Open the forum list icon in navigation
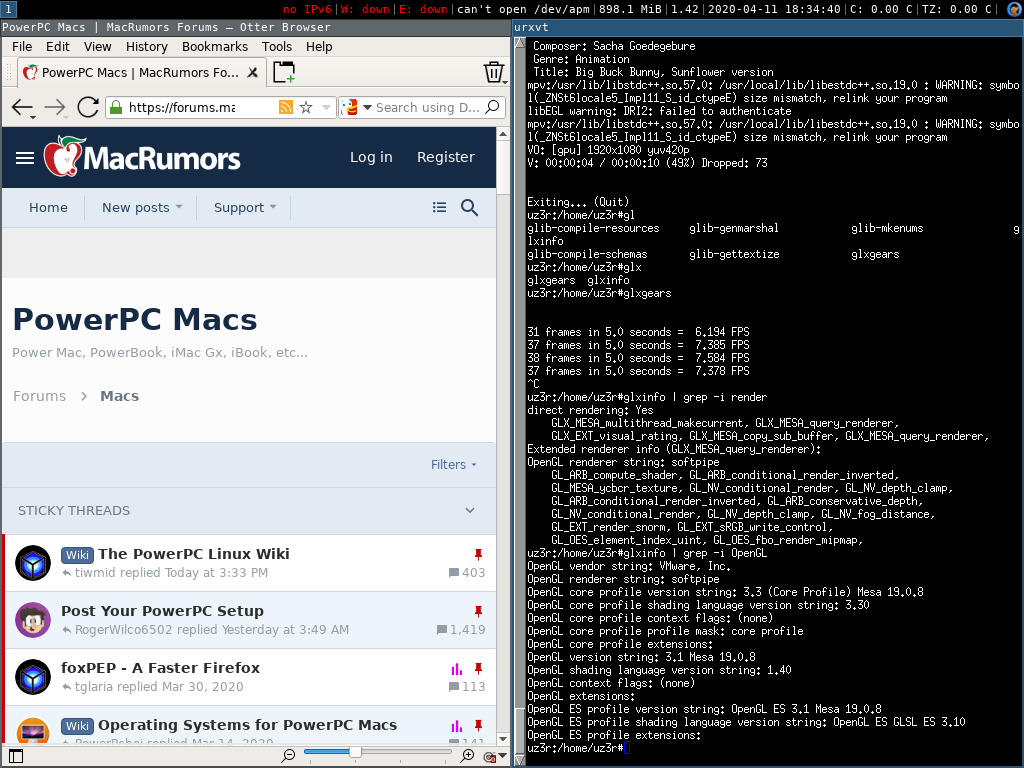 point(440,207)
